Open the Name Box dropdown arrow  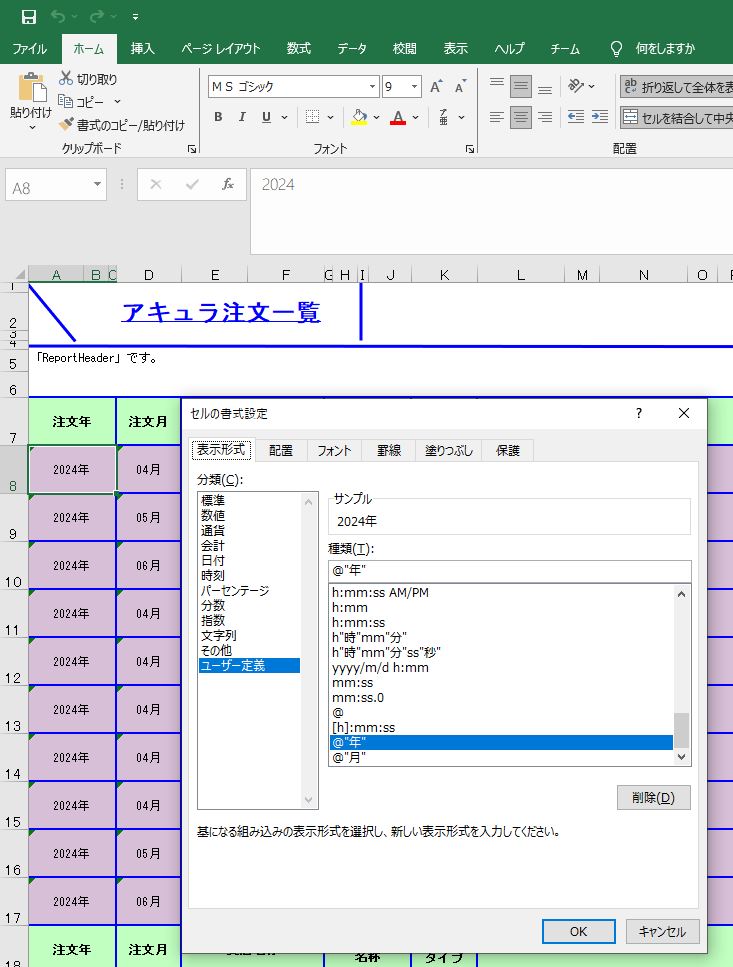[98, 184]
